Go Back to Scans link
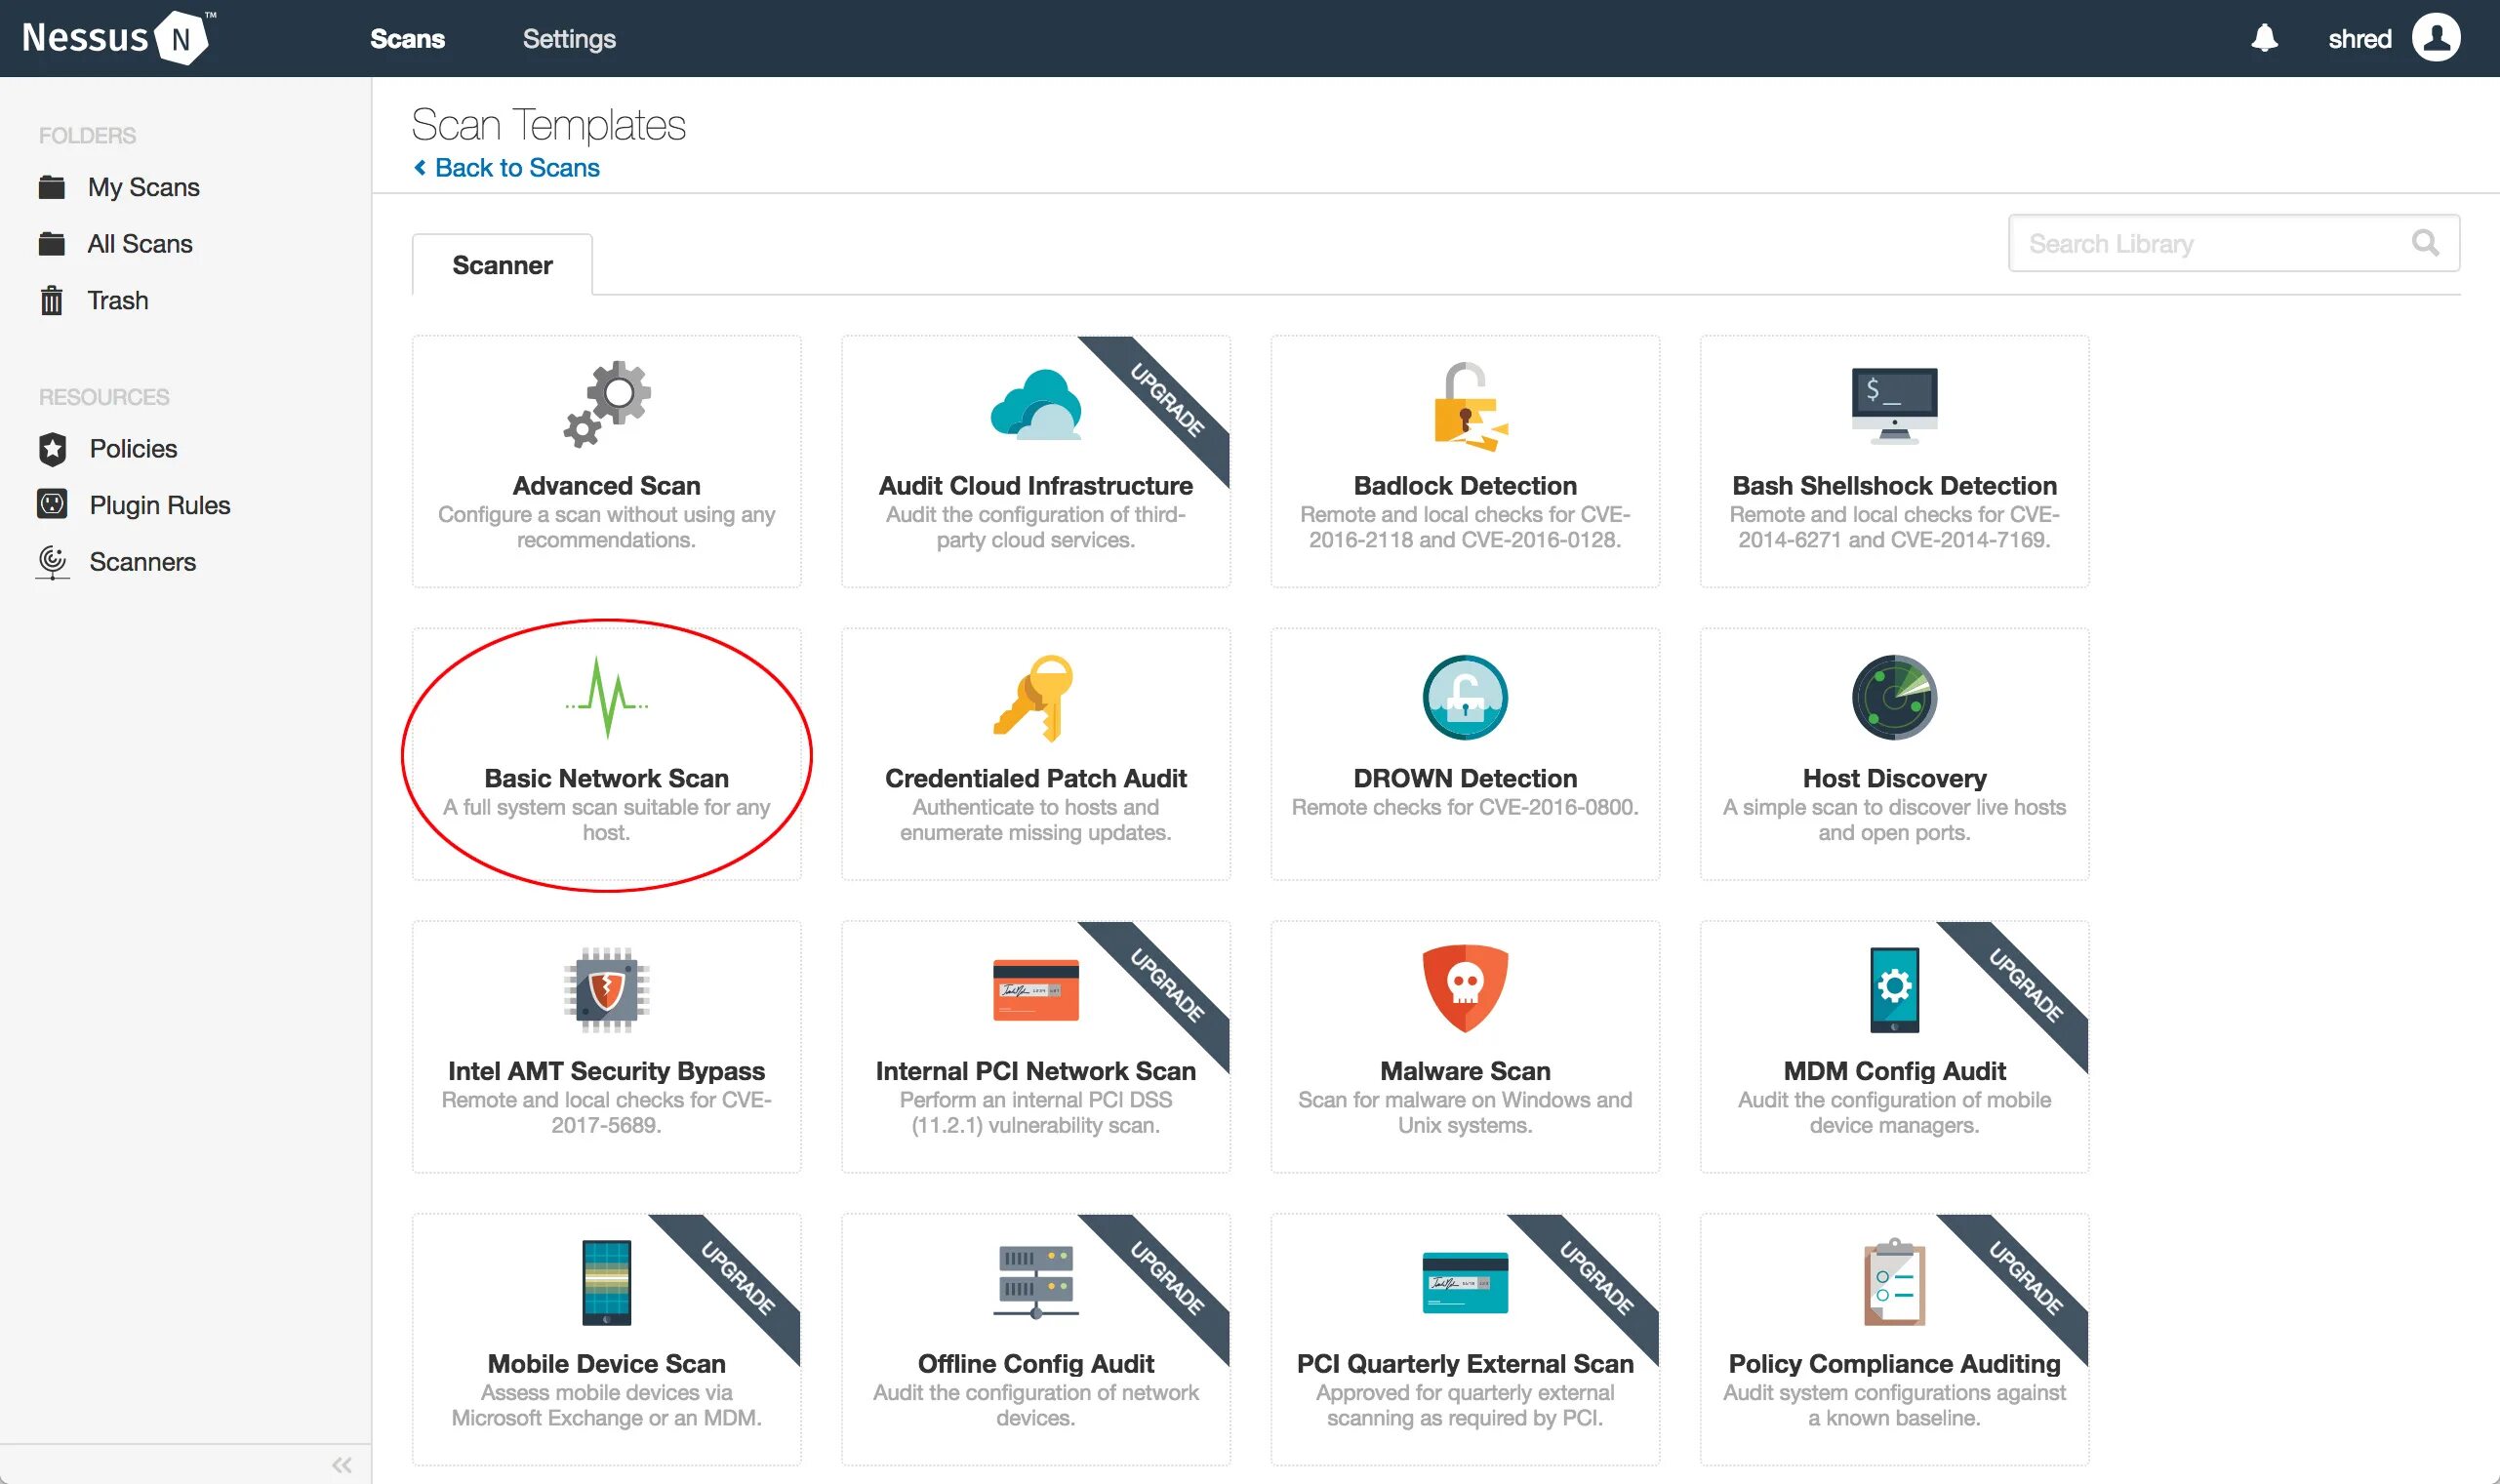The width and height of the screenshot is (2500, 1484). (x=516, y=168)
